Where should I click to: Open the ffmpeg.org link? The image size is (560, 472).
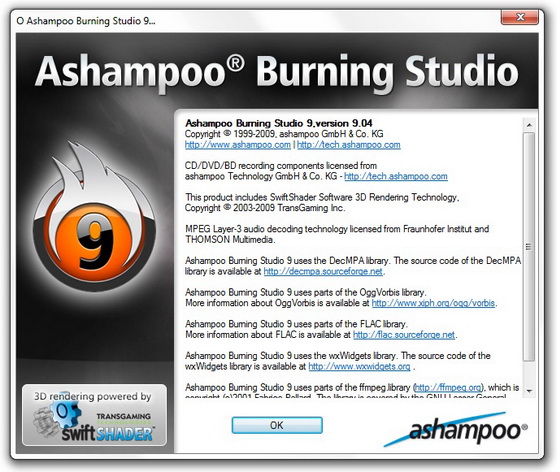pyautogui.click(x=449, y=387)
